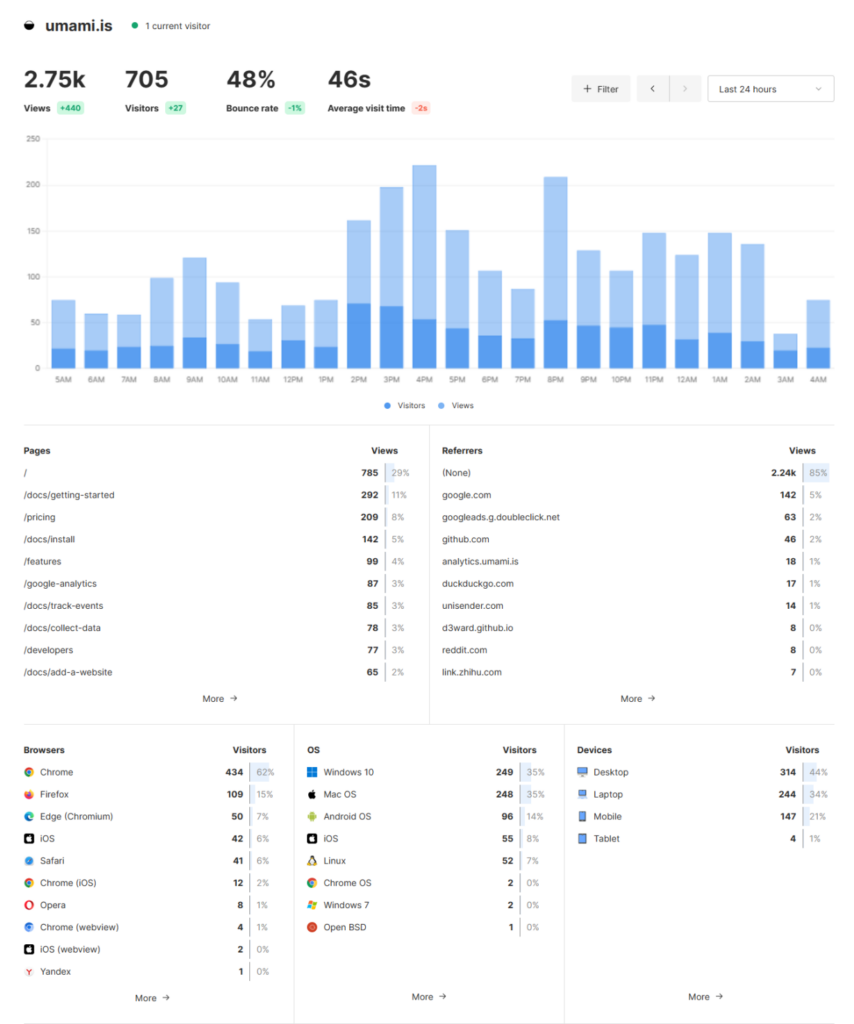Click the Safari browser icon

pos(29,861)
